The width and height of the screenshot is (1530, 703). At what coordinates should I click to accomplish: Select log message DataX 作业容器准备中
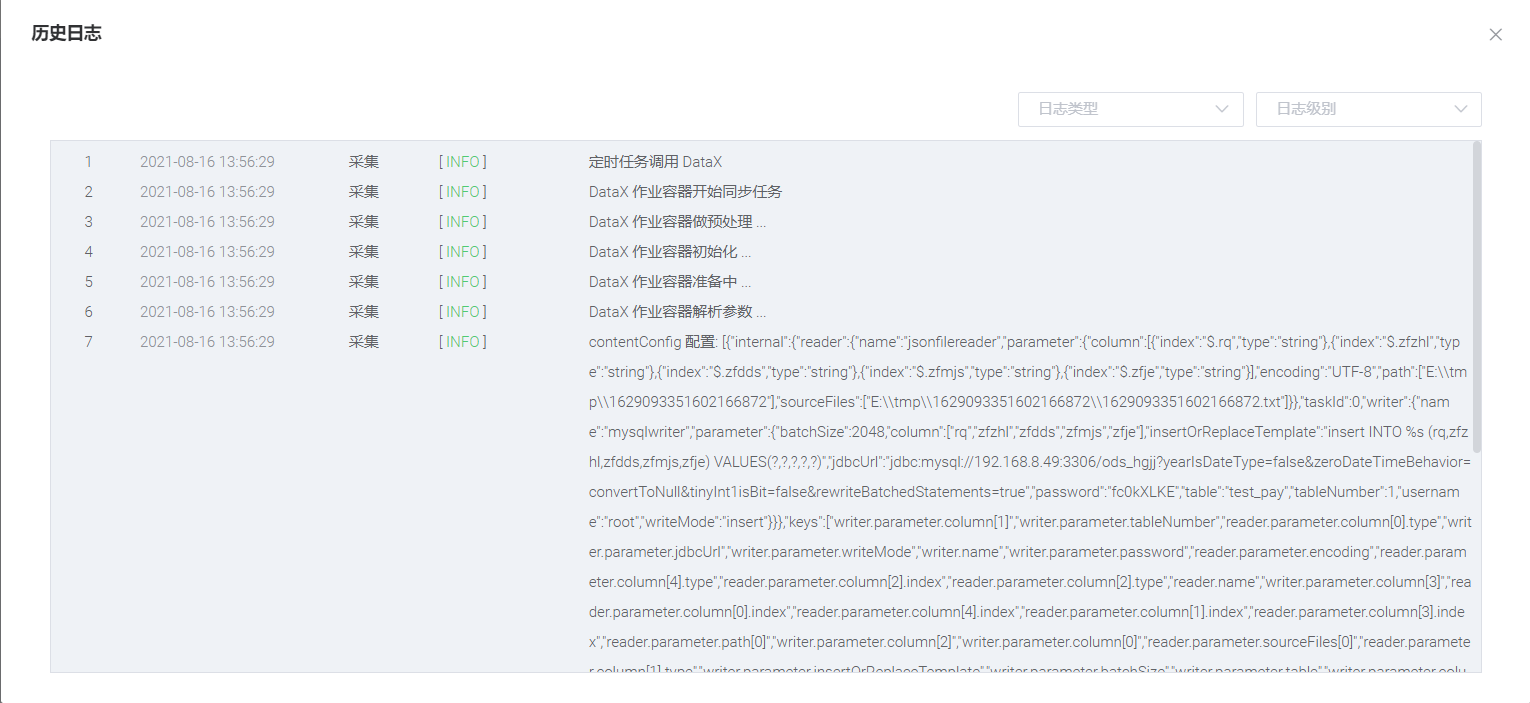click(x=669, y=281)
